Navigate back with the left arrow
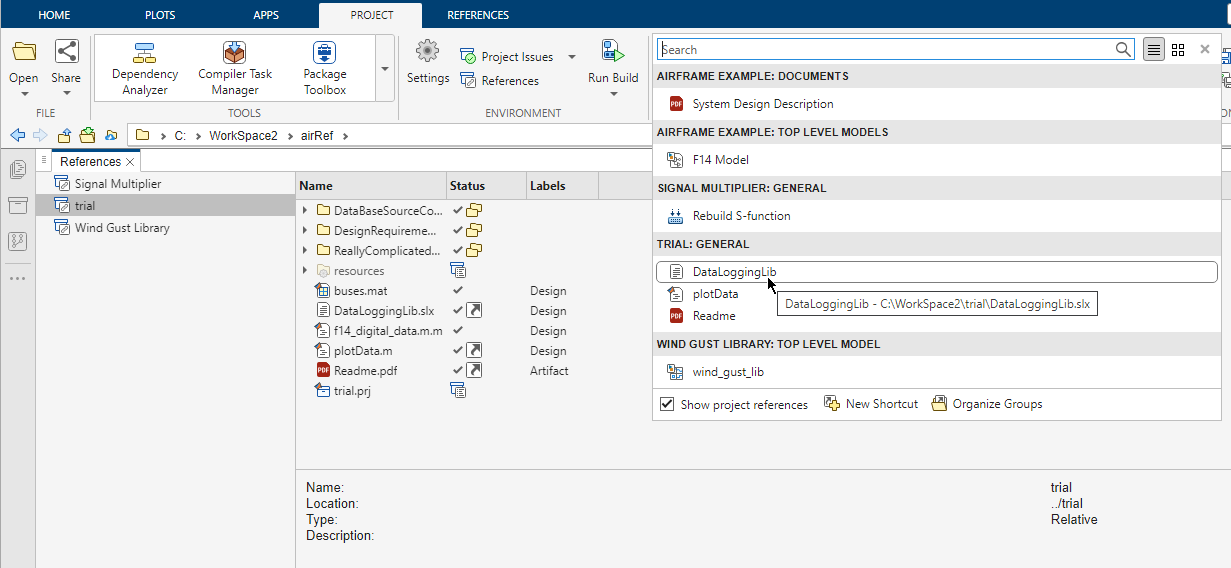 (18, 135)
